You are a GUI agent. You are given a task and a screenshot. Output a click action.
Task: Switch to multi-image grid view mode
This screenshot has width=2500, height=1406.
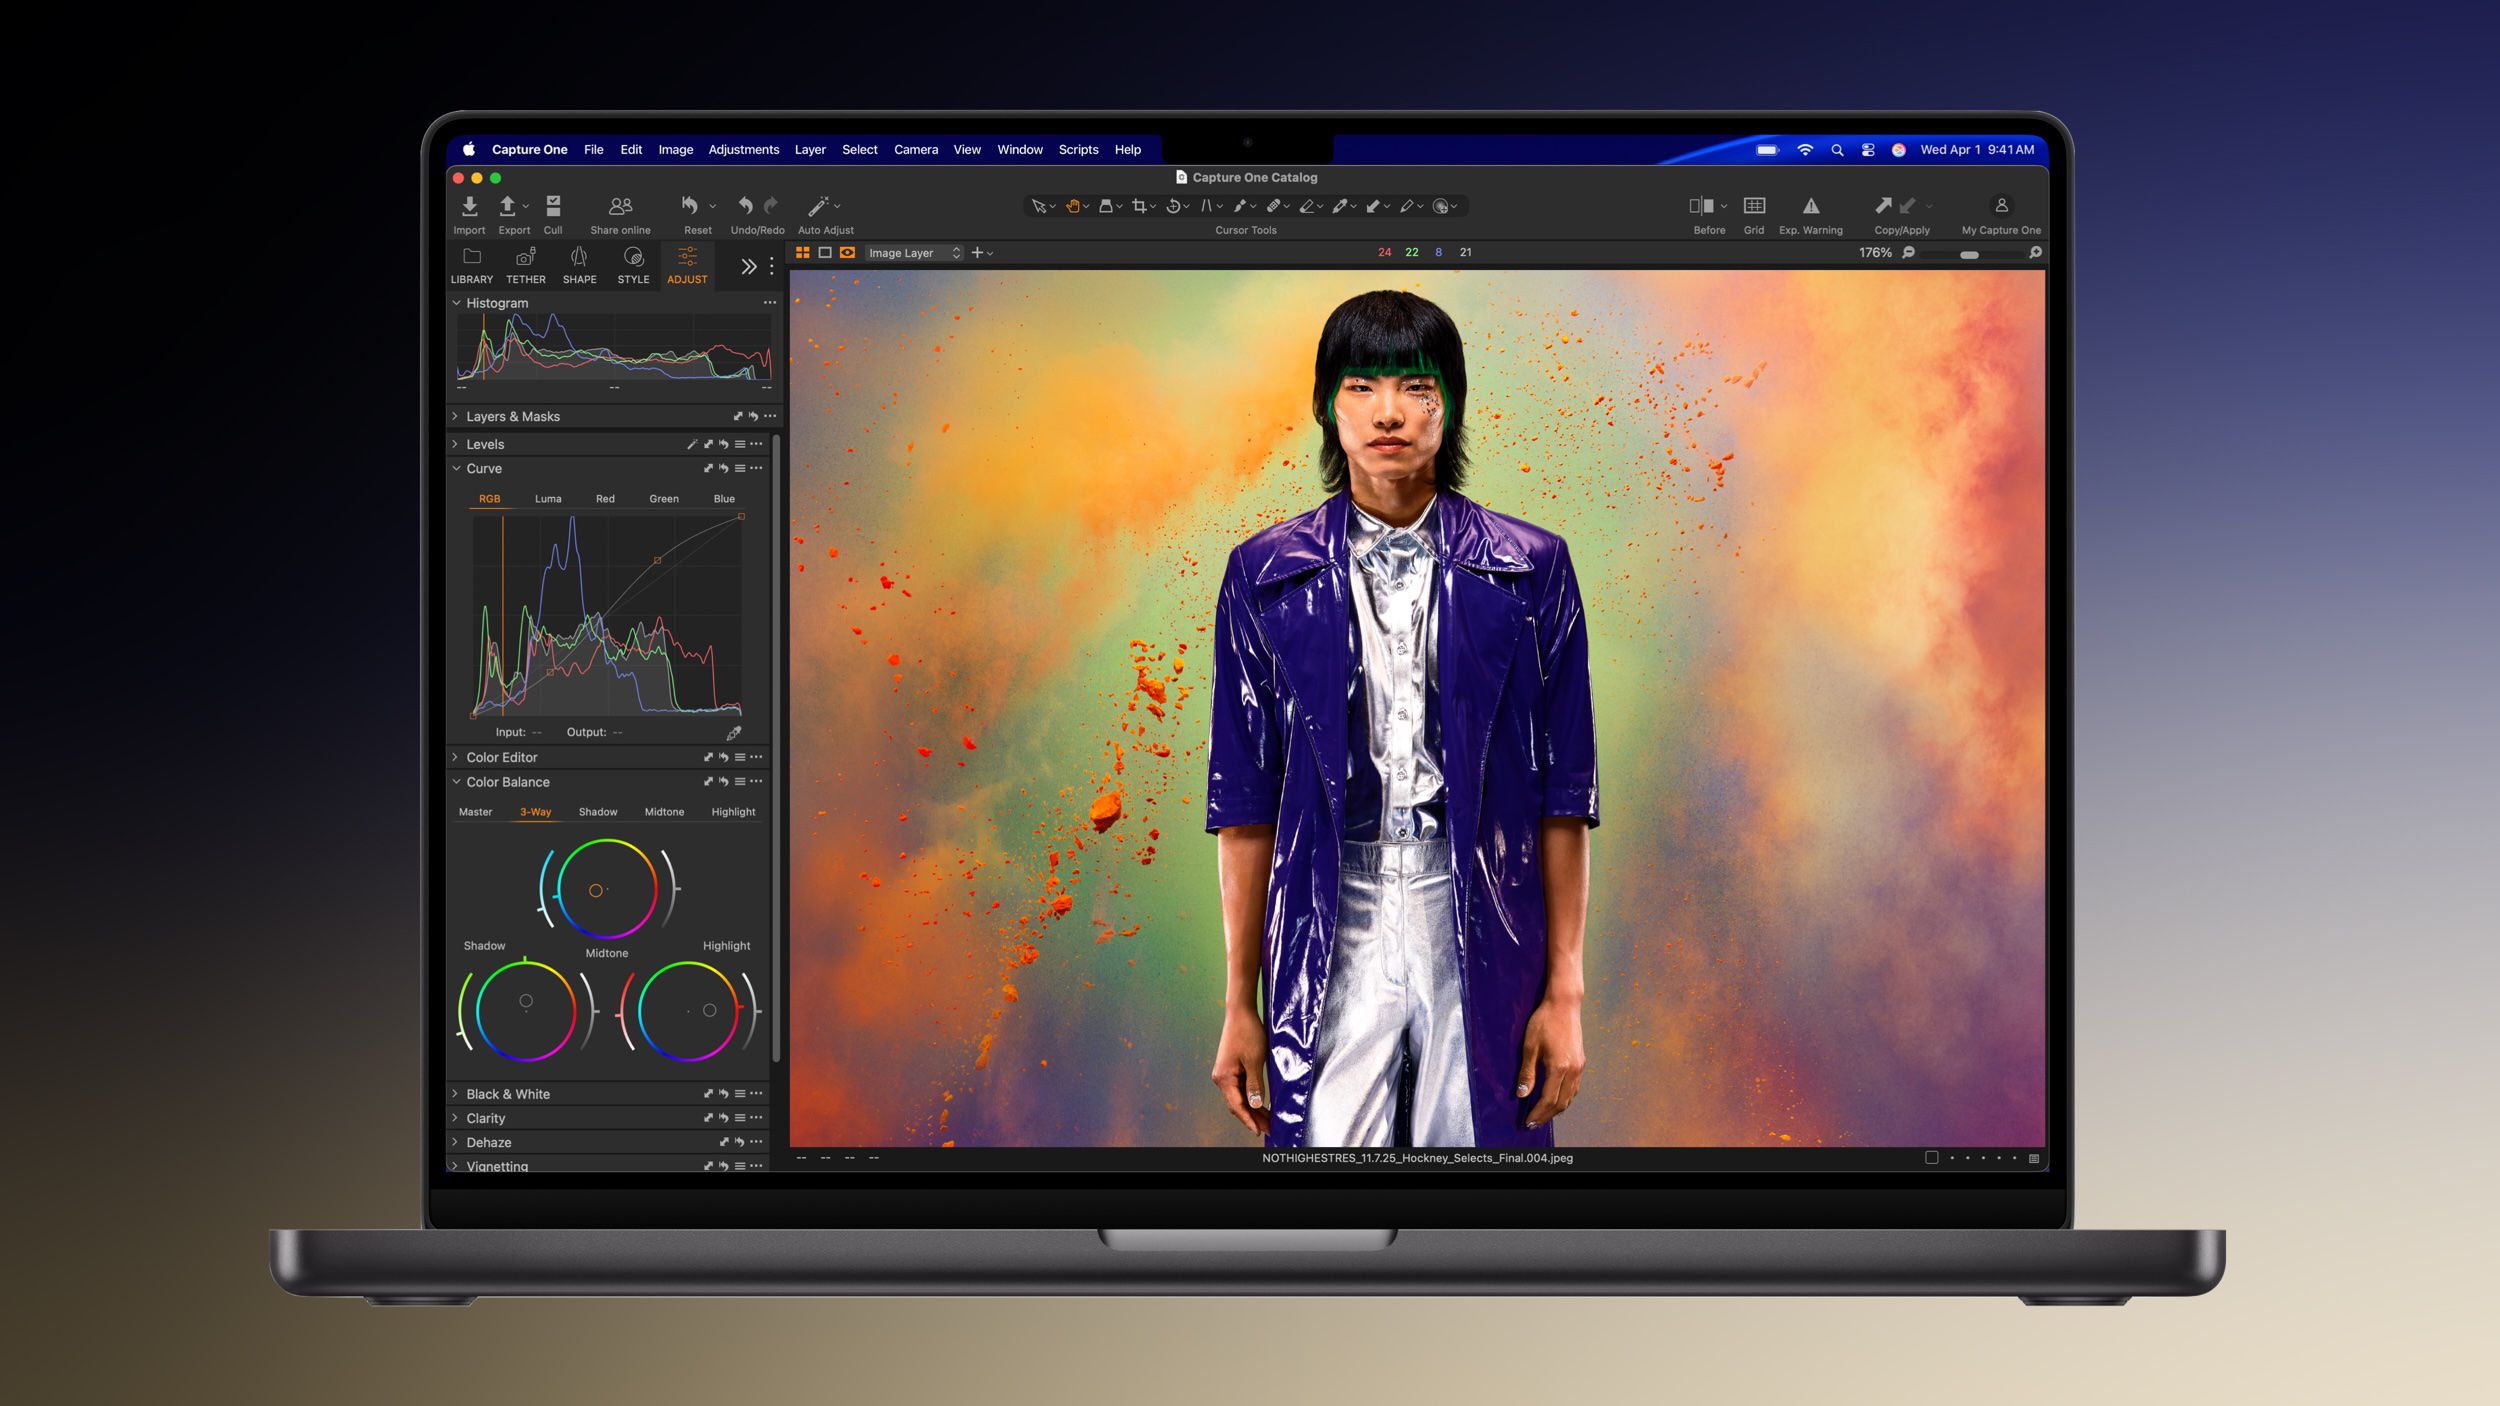(x=802, y=253)
